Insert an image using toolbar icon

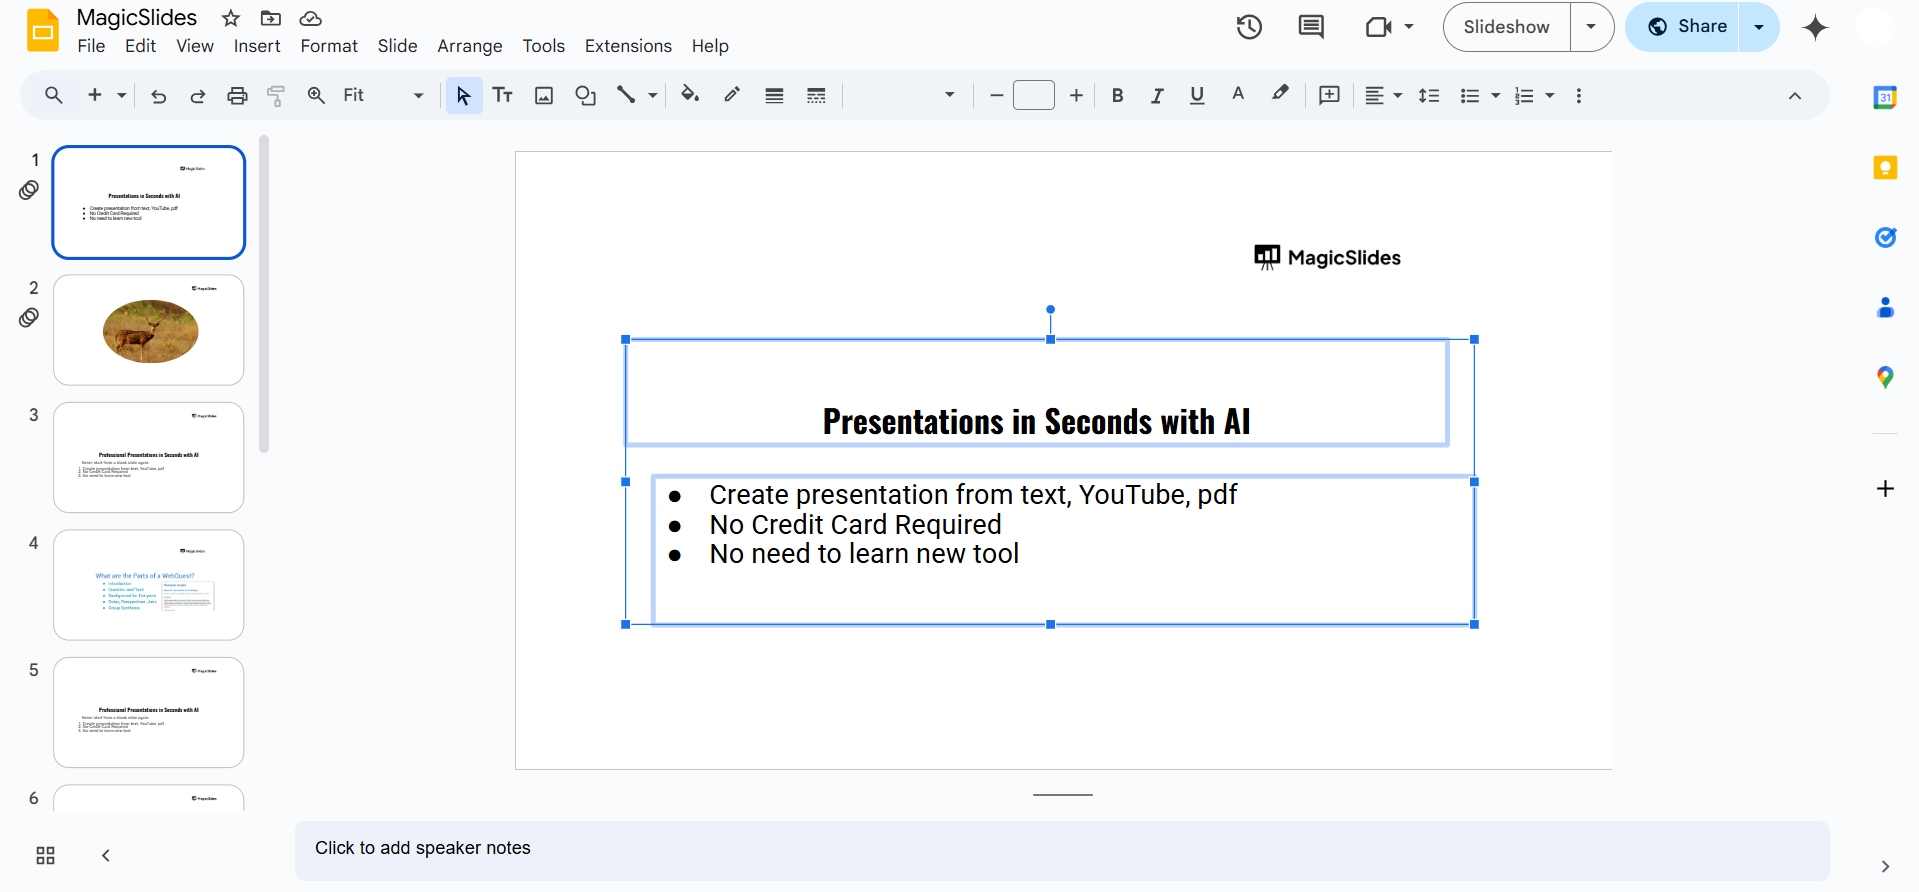pos(544,96)
